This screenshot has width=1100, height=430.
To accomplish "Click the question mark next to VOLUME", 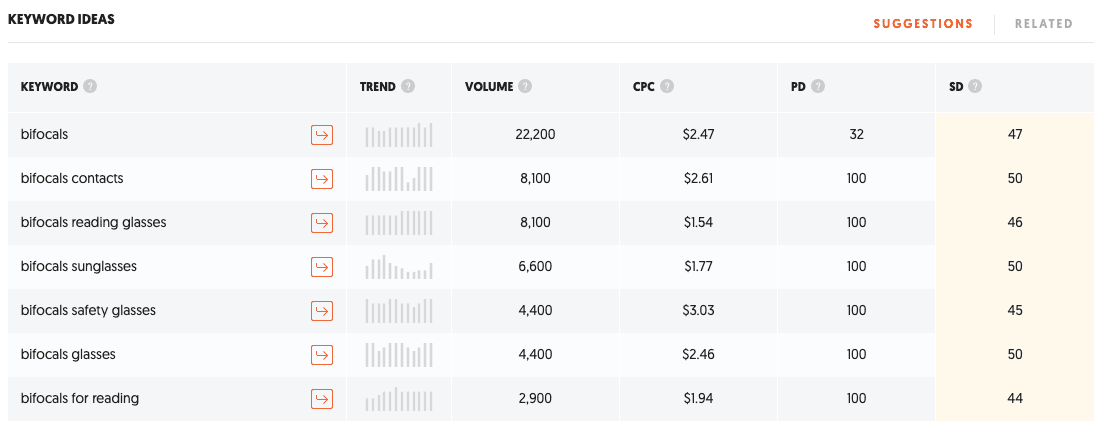I will 525,87.
